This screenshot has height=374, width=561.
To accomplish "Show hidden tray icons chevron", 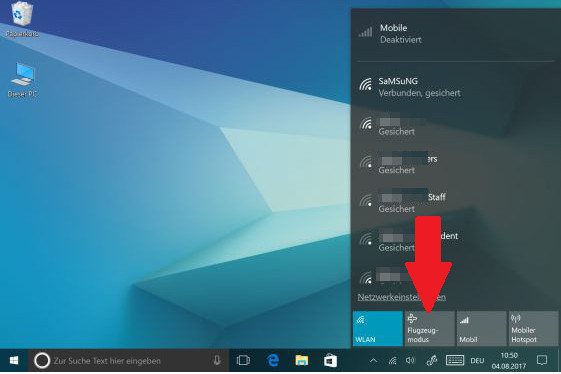I will click(373, 361).
